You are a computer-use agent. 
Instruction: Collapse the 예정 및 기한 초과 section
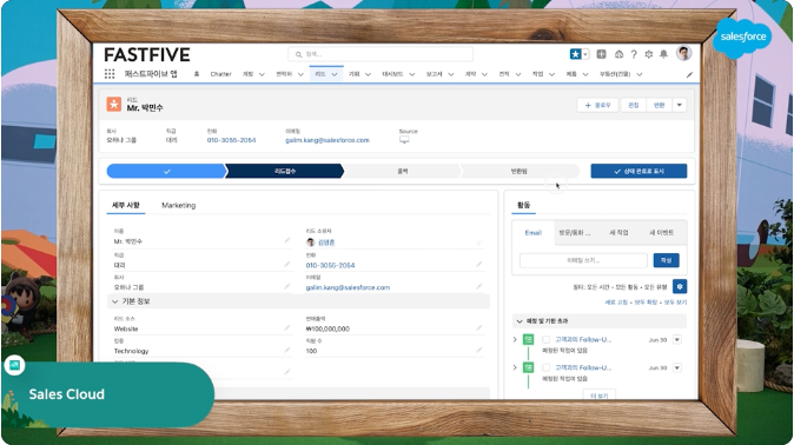519,321
